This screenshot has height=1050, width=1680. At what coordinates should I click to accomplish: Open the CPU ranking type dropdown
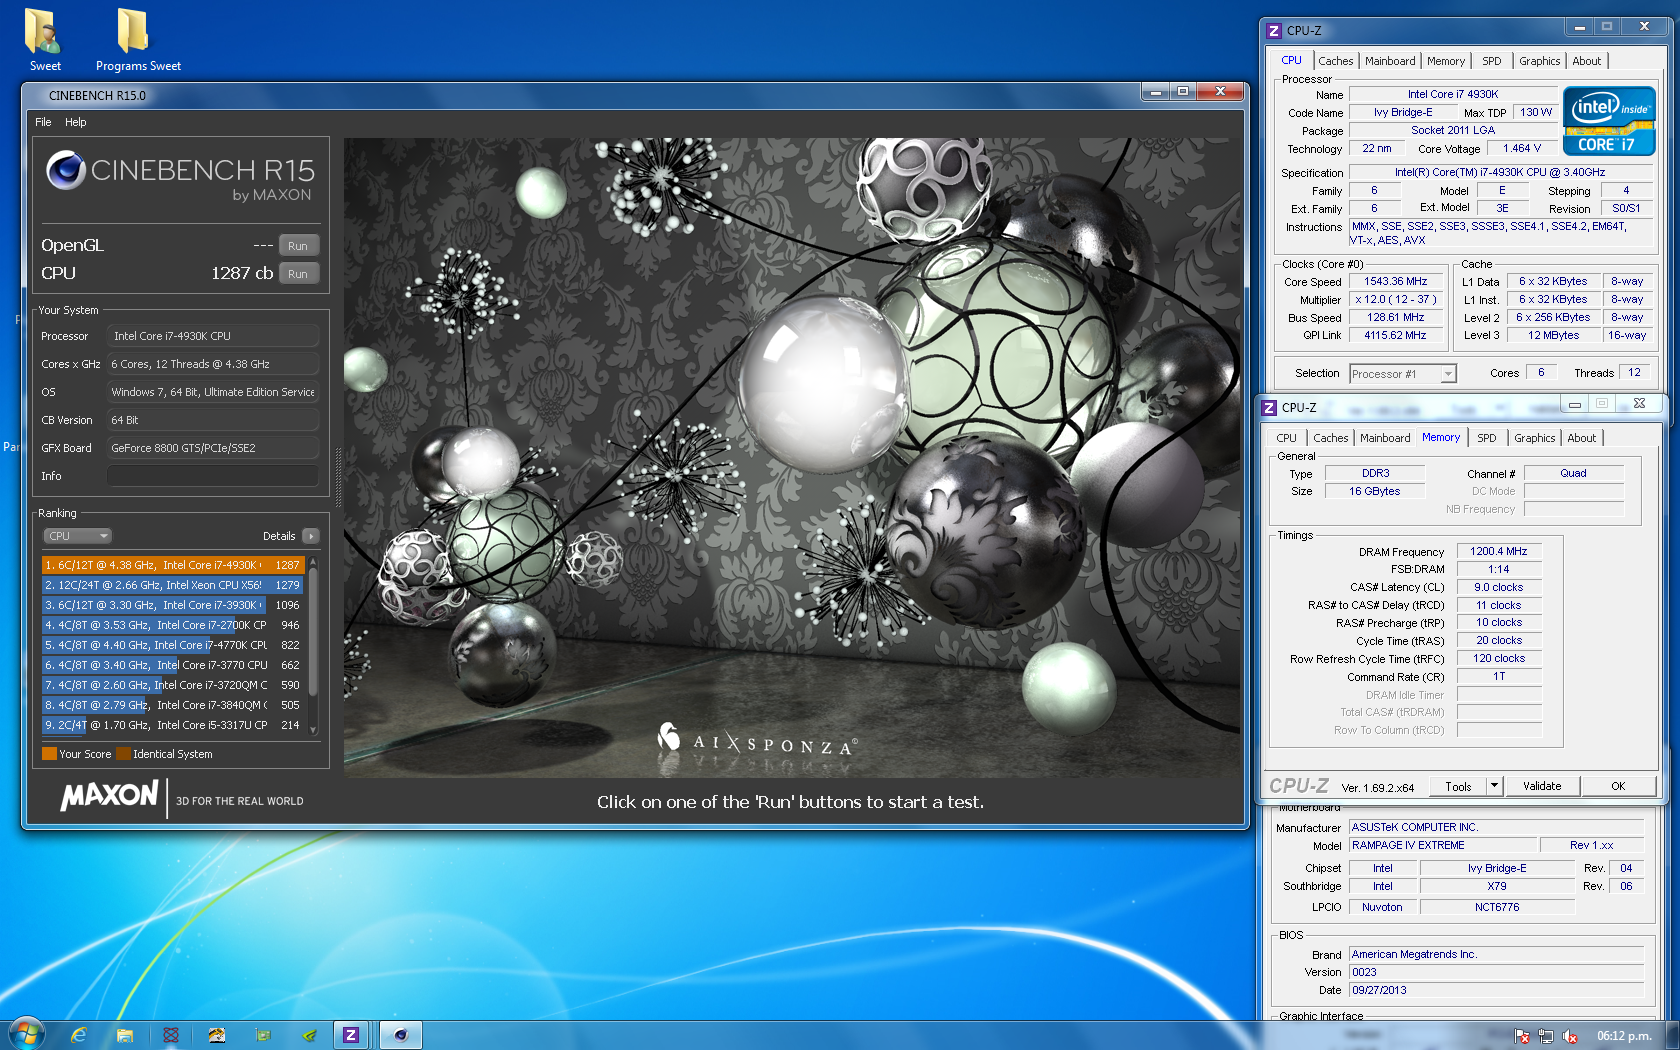[x=77, y=536]
